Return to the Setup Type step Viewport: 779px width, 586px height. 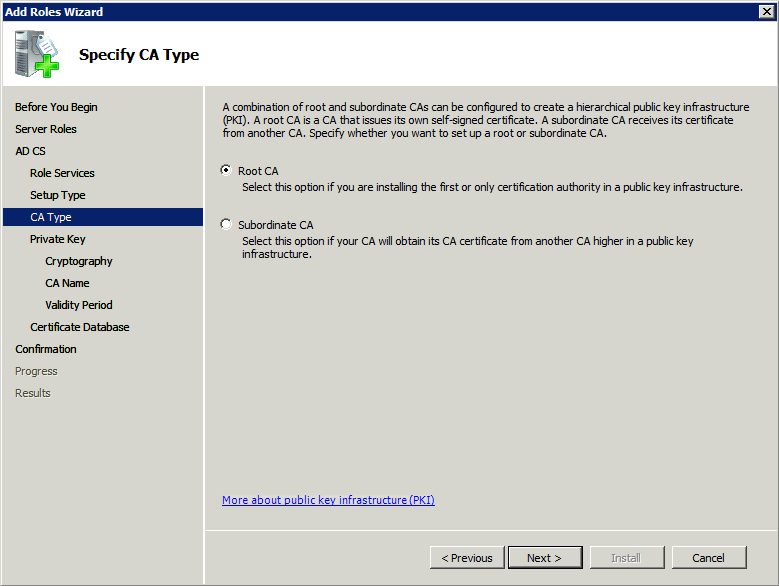click(x=58, y=195)
